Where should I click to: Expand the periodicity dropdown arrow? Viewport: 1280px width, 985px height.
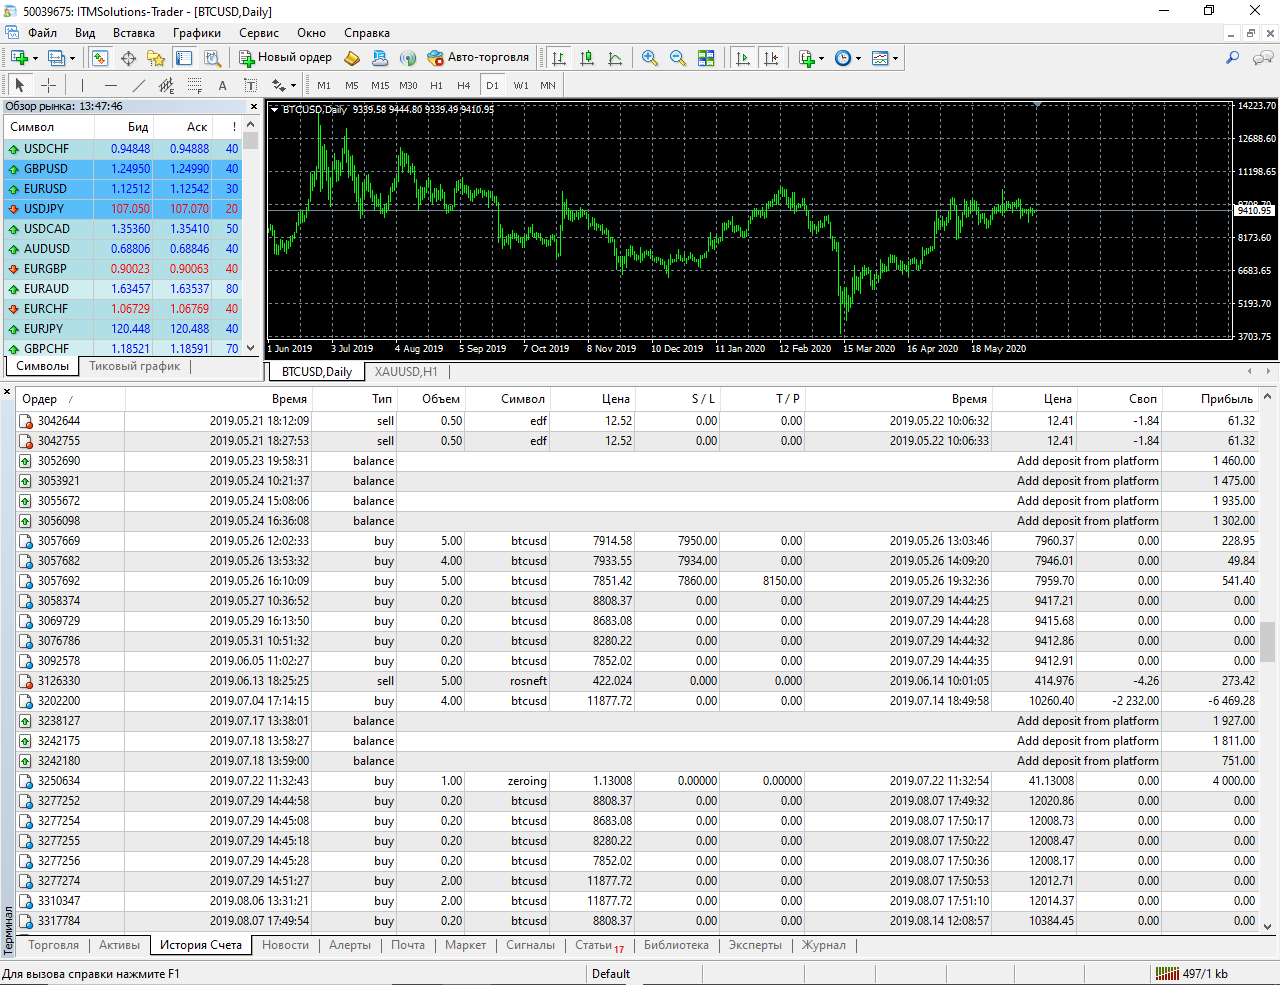[858, 58]
